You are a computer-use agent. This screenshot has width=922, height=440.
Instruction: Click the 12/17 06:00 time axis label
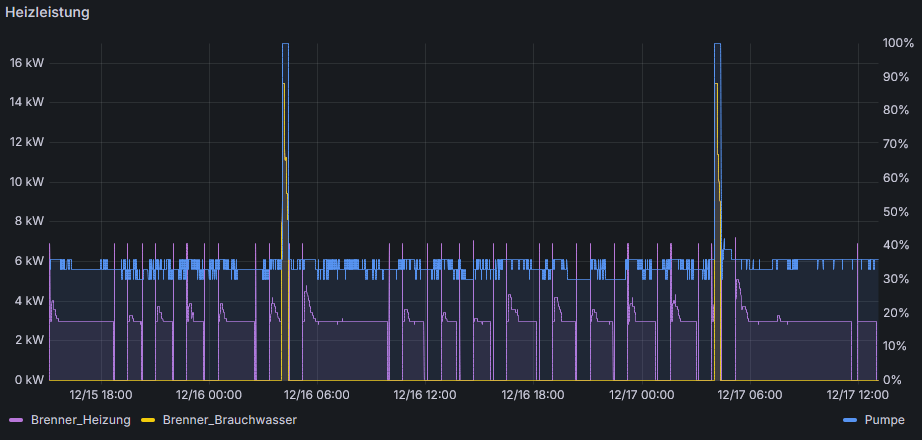click(x=750, y=395)
